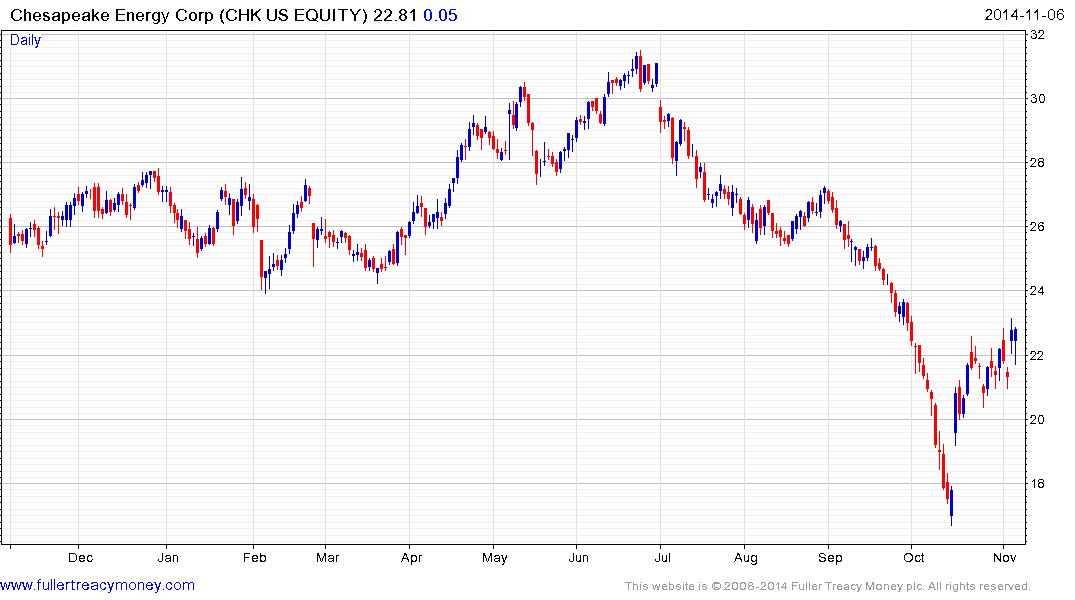Viewport: 1075px width, 600px height.
Task: Click the Nov label on the time axis
Action: 1005,557
